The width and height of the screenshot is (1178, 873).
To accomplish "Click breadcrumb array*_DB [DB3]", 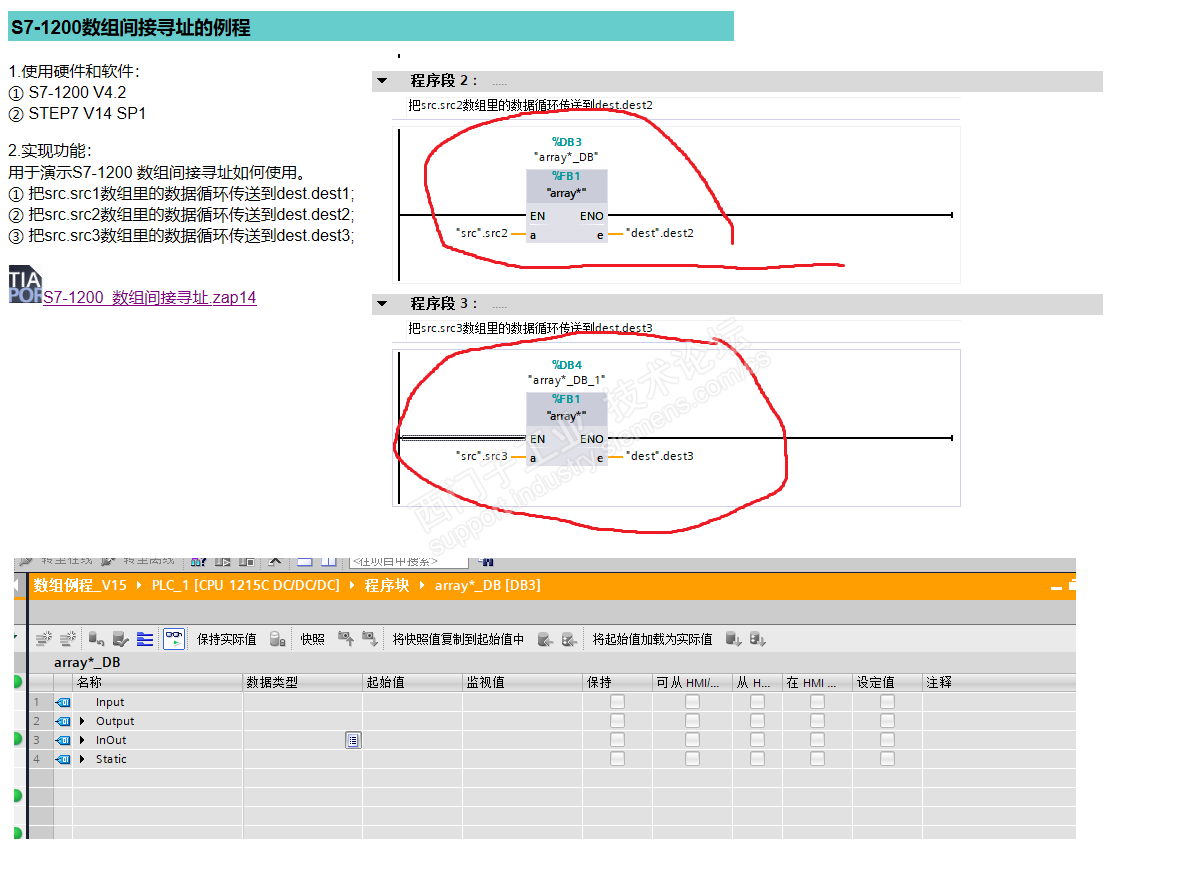I will coord(488,585).
